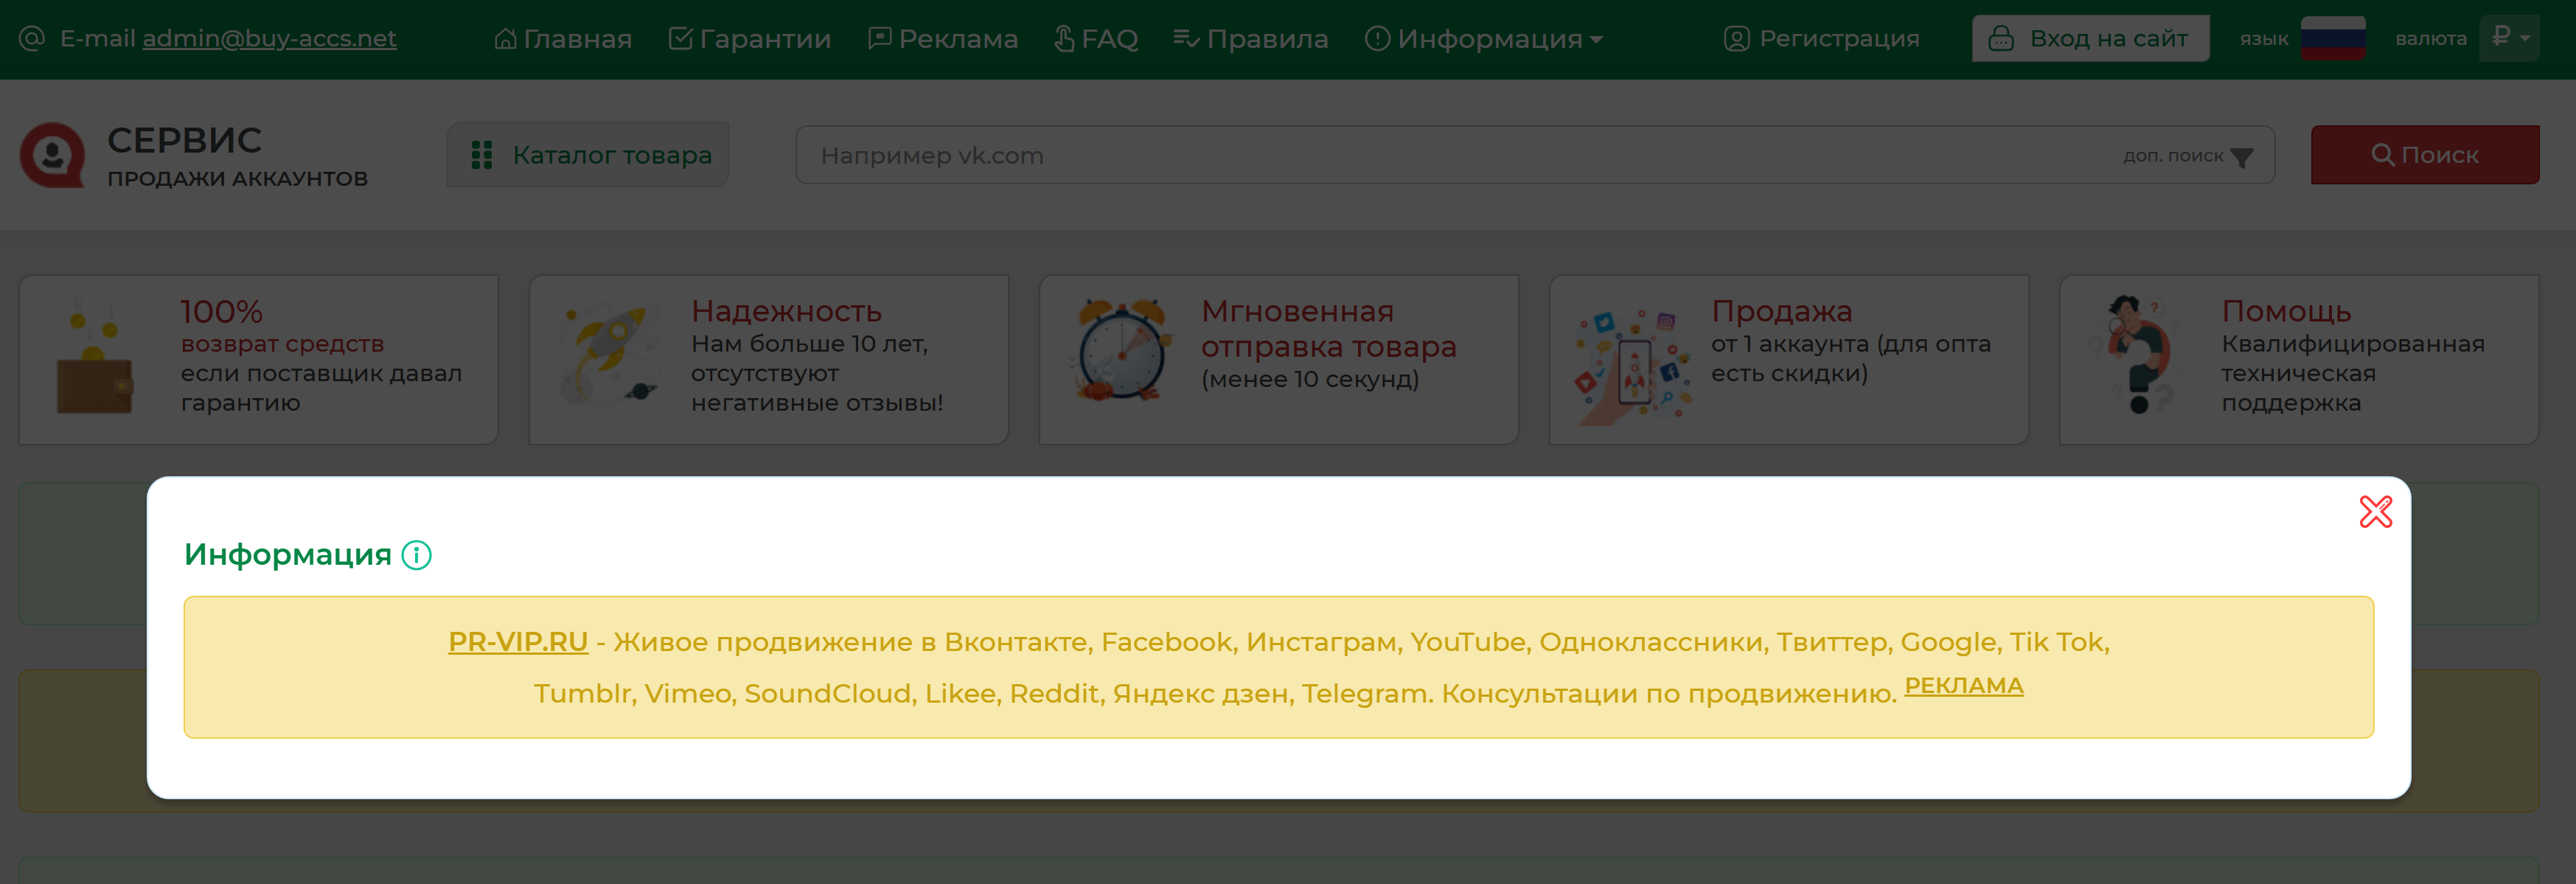2576x884 pixels.
Task: Go to Главная menu item
Action: click(x=563, y=39)
